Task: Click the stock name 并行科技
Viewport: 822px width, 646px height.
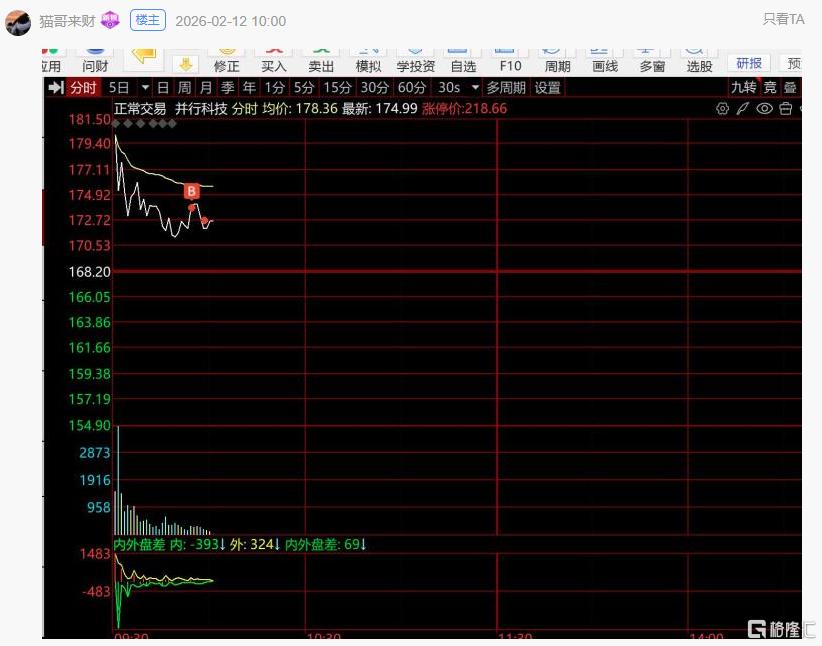Action: (x=201, y=109)
